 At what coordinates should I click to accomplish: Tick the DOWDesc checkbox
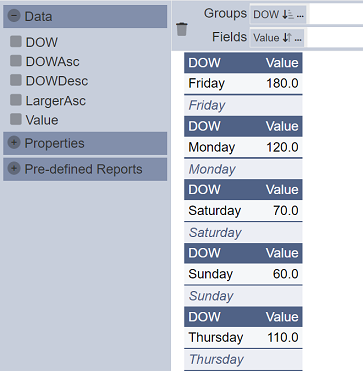click(16, 80)
